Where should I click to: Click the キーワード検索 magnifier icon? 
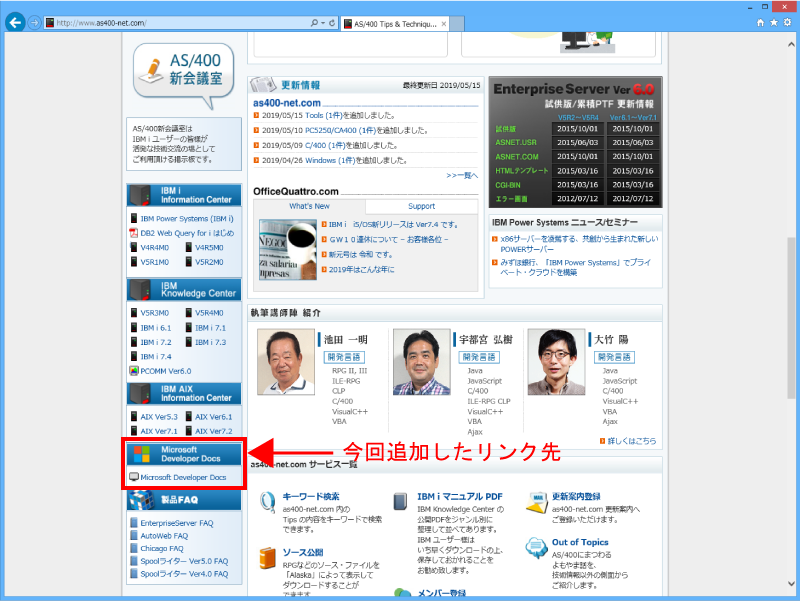pos(267,502)
